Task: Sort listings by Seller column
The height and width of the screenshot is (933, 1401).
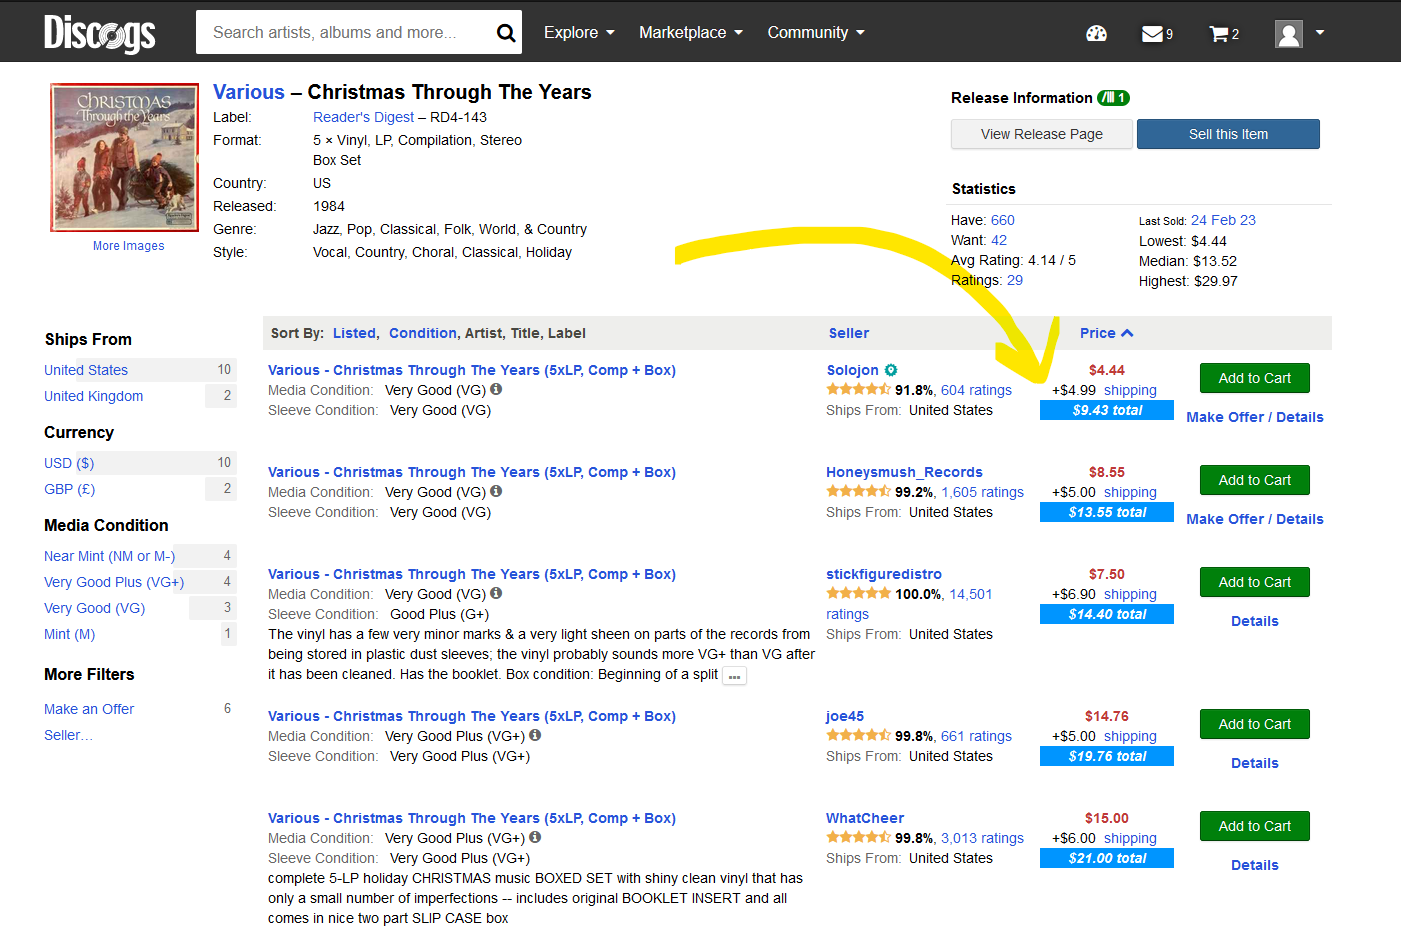Action: coord(848,333)
